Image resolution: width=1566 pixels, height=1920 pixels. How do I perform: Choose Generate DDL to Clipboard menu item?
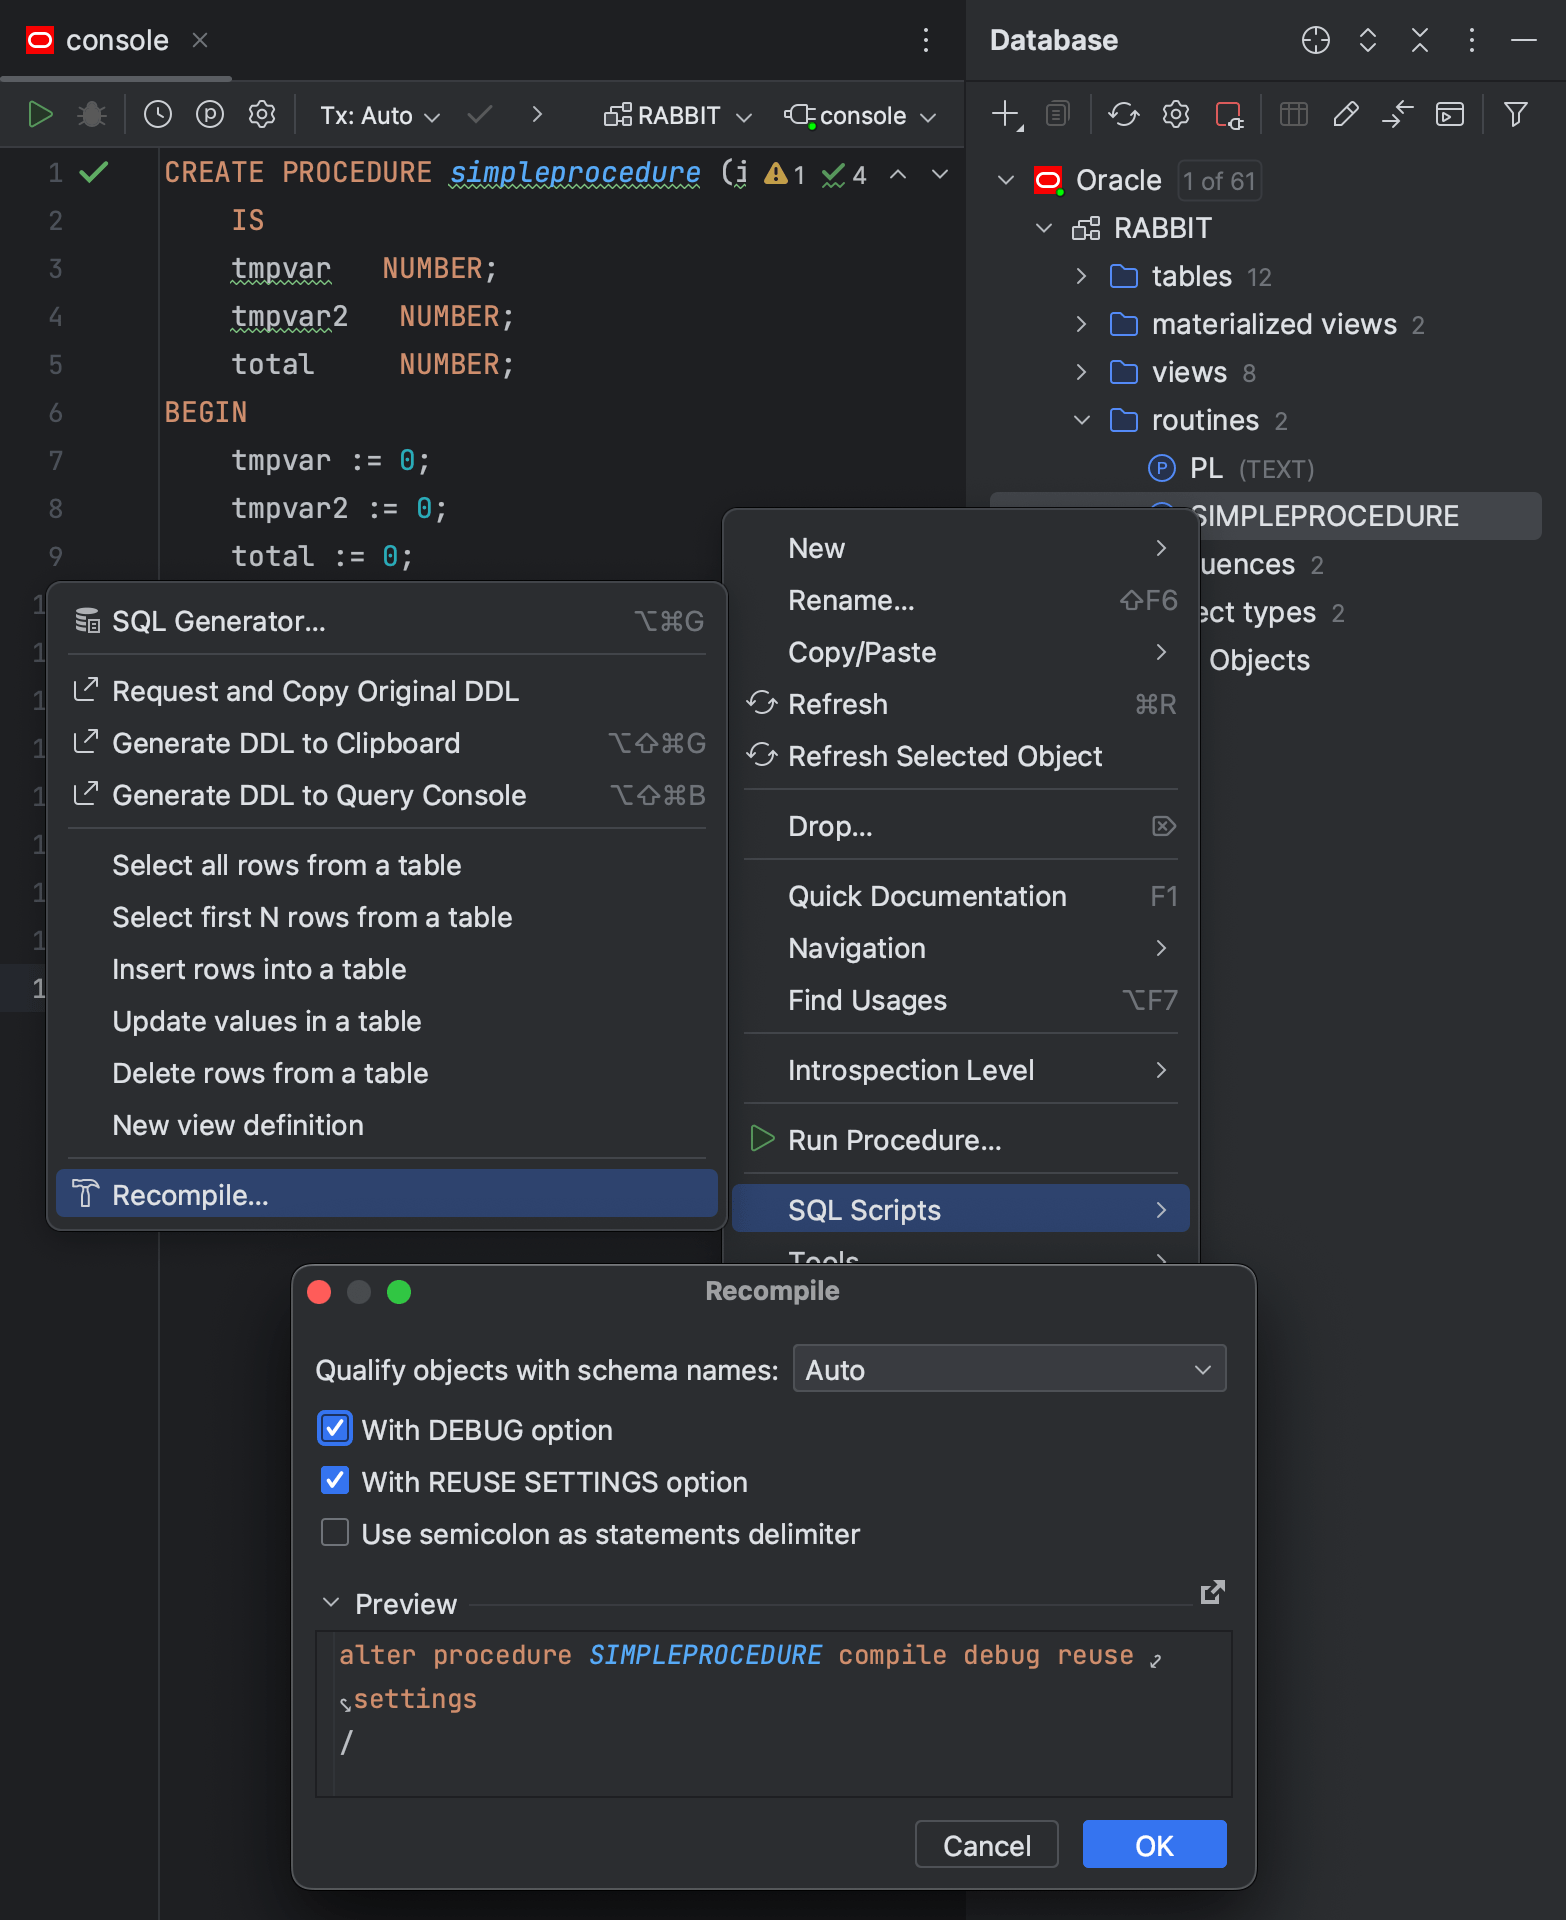(x=286, y=743)
